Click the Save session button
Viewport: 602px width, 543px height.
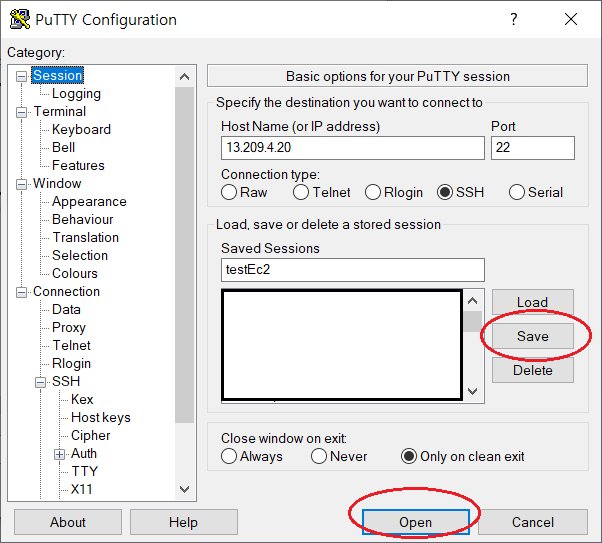coord(533,336)
